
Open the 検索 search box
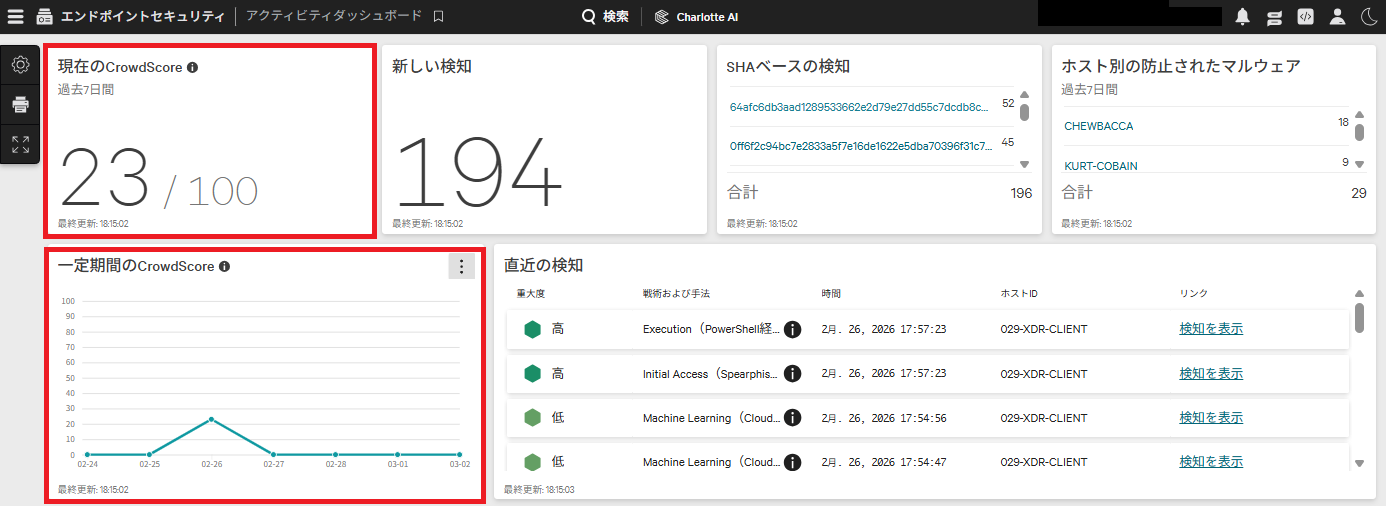(x=606, y=17)
